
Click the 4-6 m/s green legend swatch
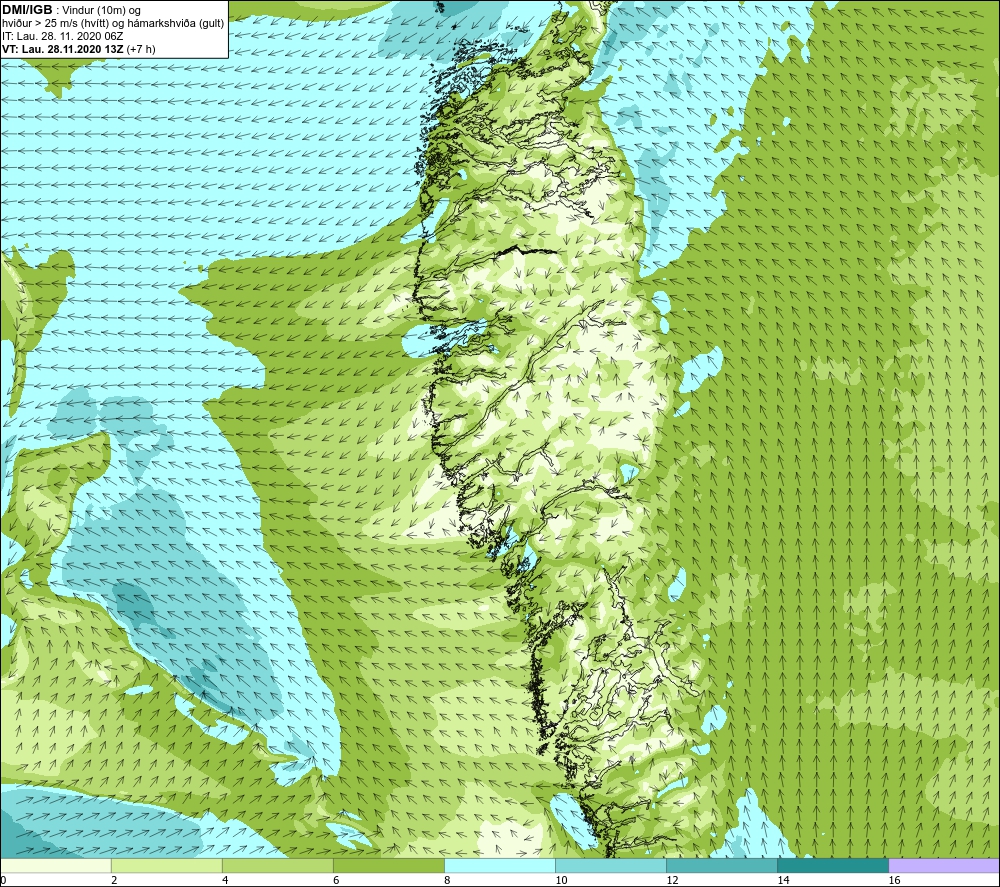(278, 866)
